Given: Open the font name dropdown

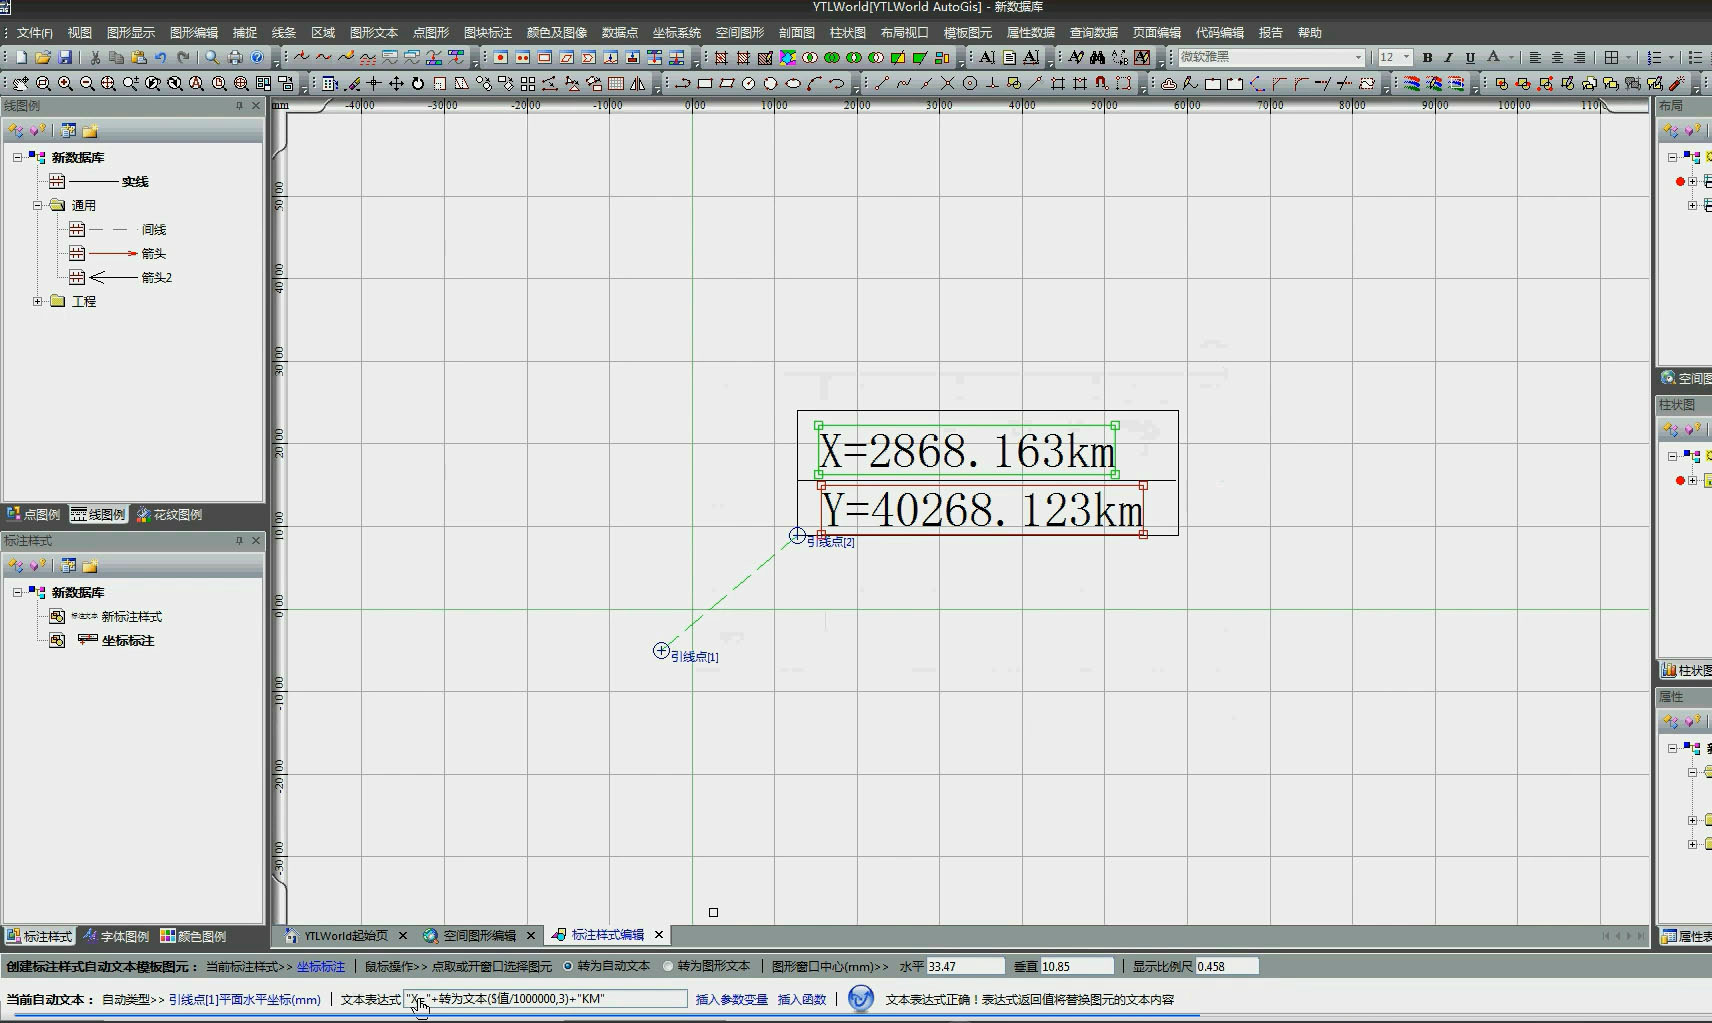Looking at the screenshot, I should click(1358, 58).
